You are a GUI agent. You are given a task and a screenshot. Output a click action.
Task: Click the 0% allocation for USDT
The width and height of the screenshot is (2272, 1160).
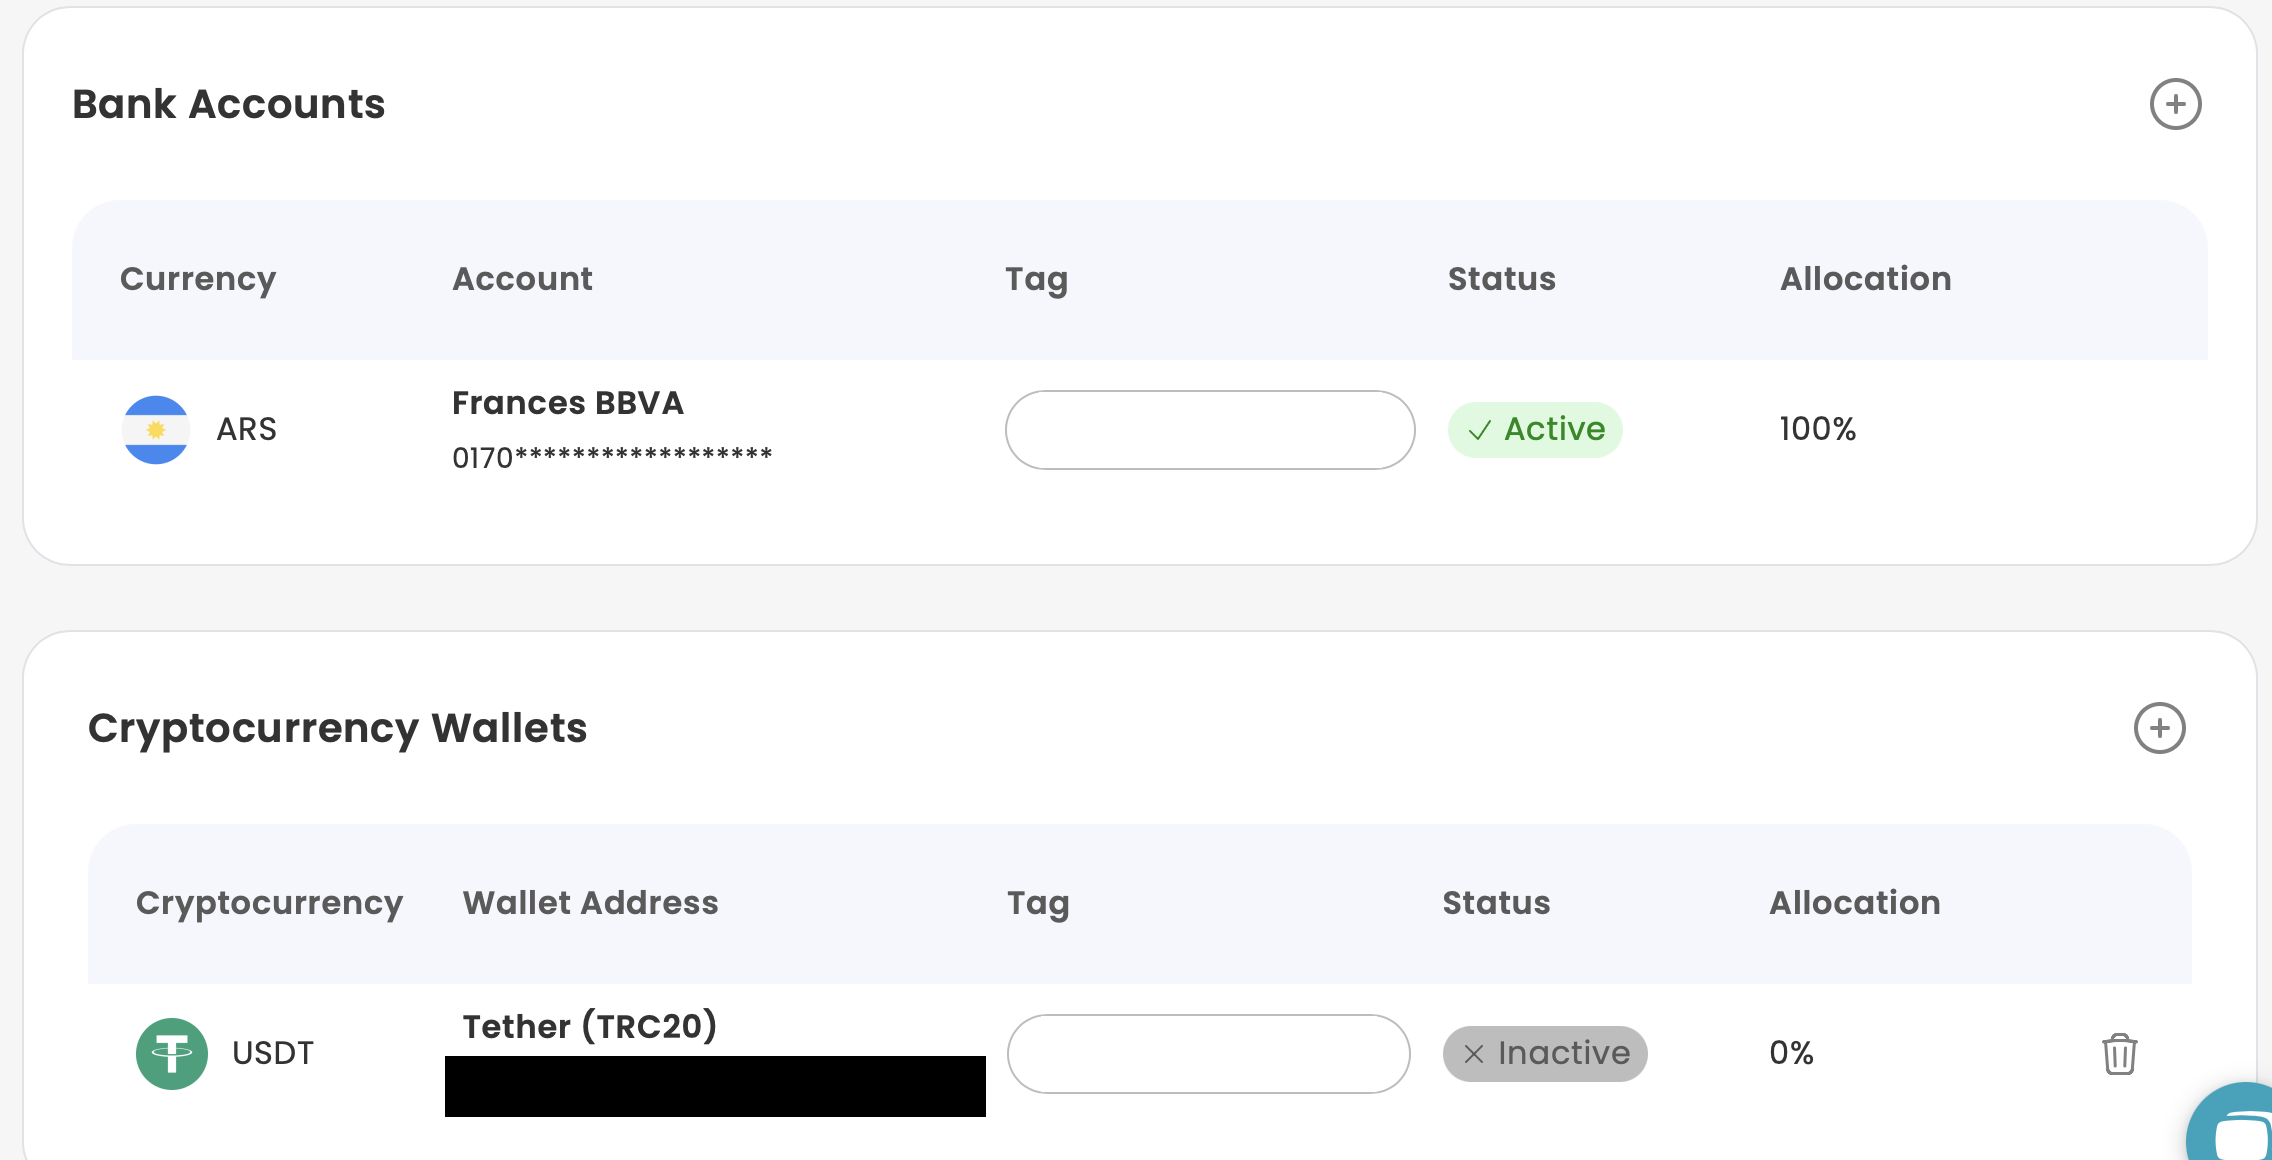(1791, 1054)
